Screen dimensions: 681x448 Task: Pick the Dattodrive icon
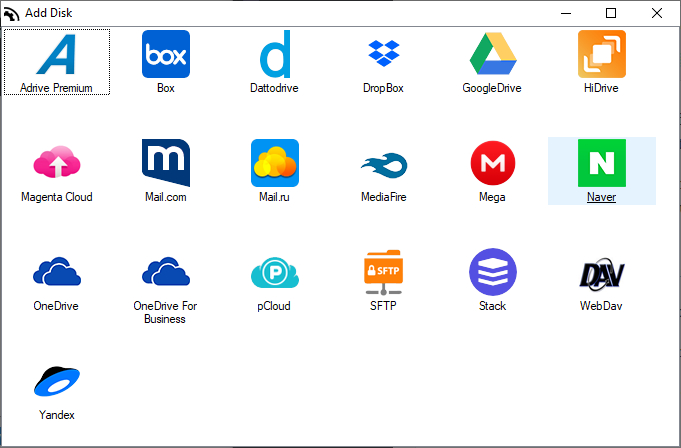pyautogui.click(x=275, y=55)
